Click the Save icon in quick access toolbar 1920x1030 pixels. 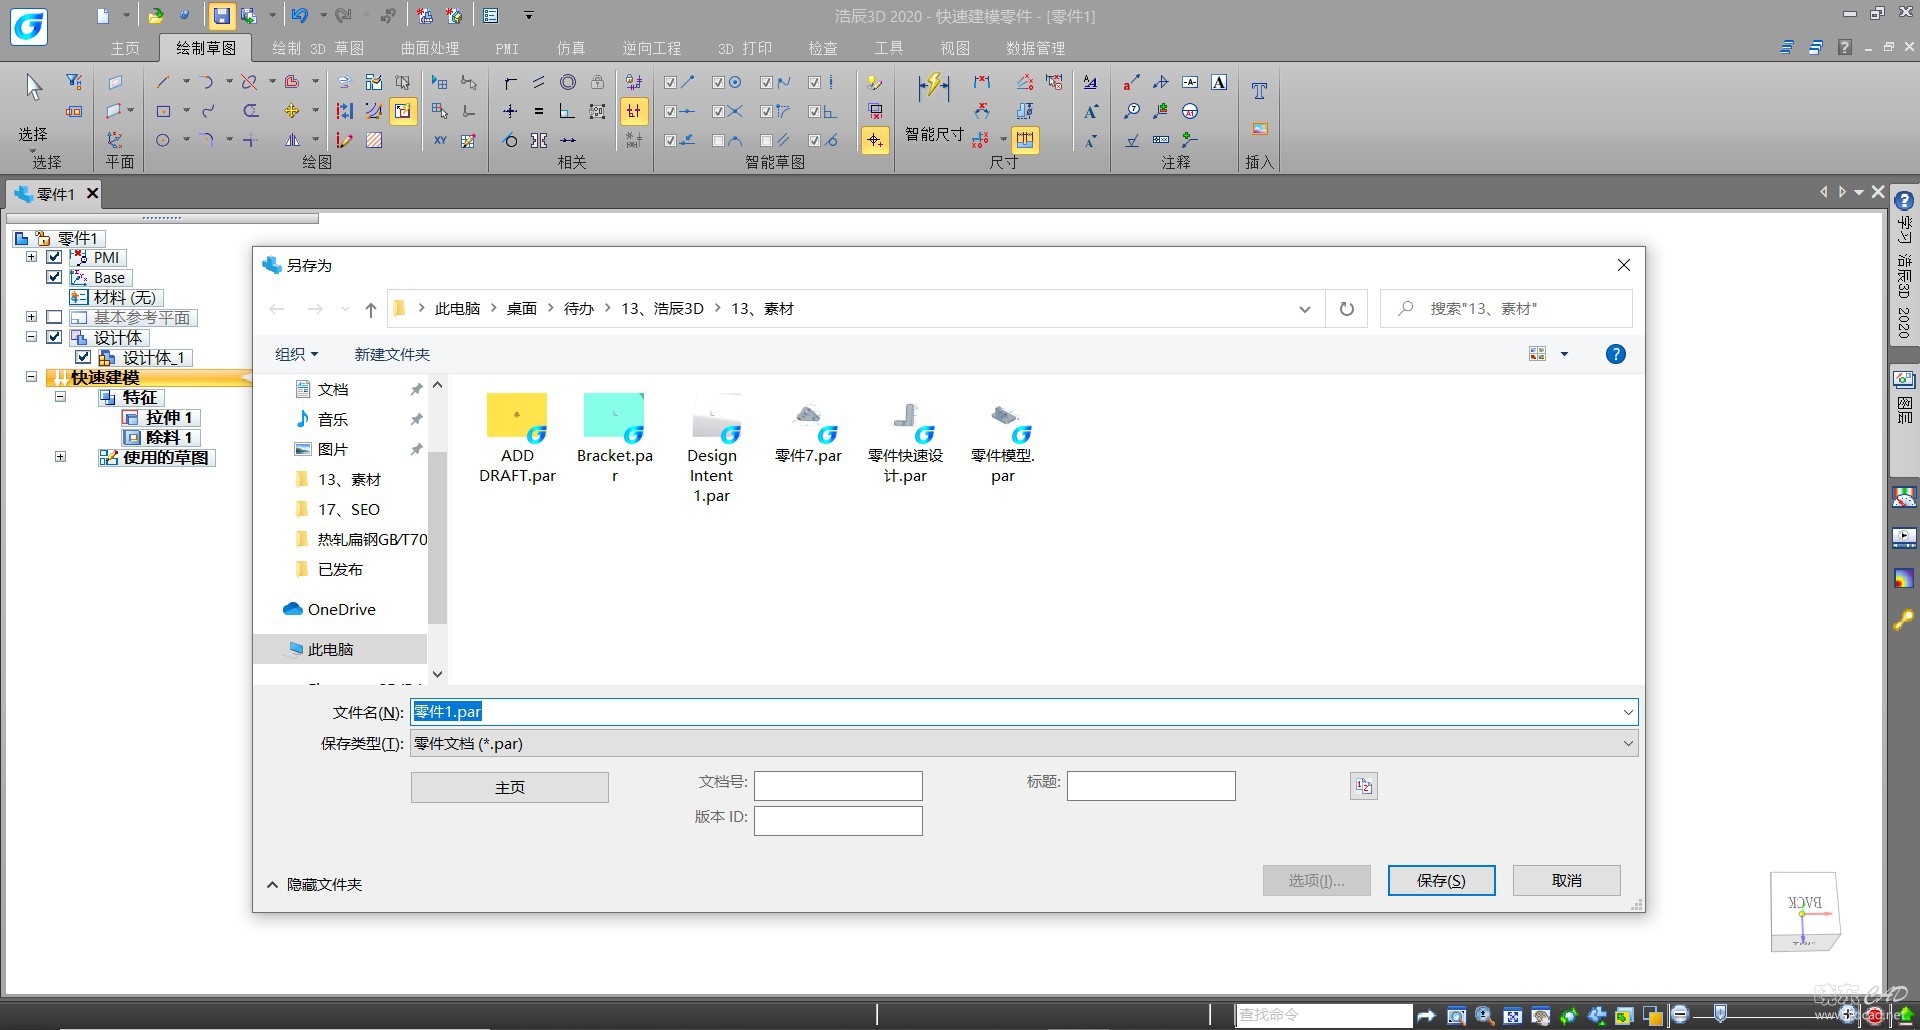pyautogui.click(x=221, y=15)
